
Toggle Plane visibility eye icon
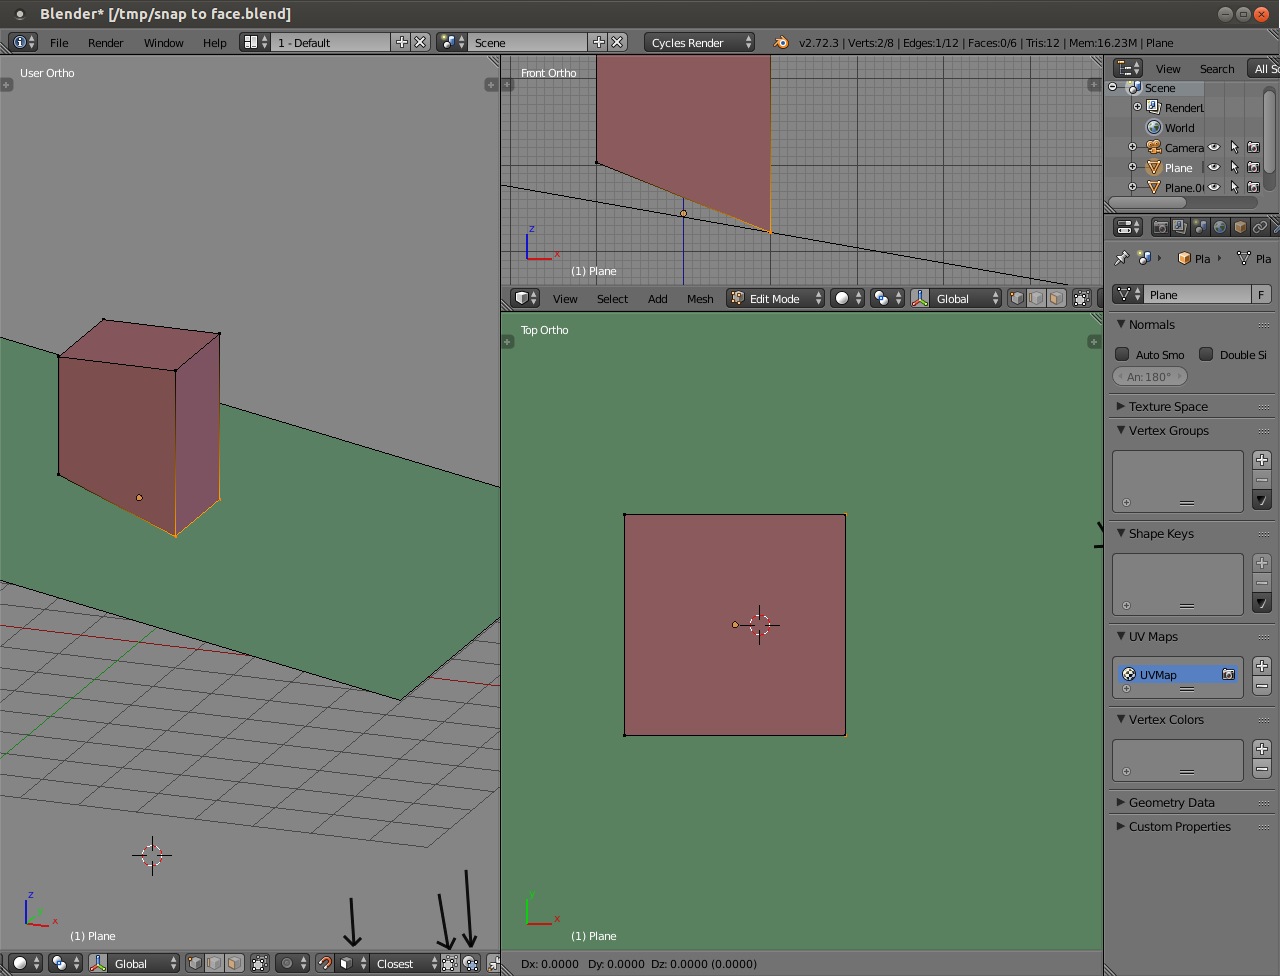(1214, 167)
